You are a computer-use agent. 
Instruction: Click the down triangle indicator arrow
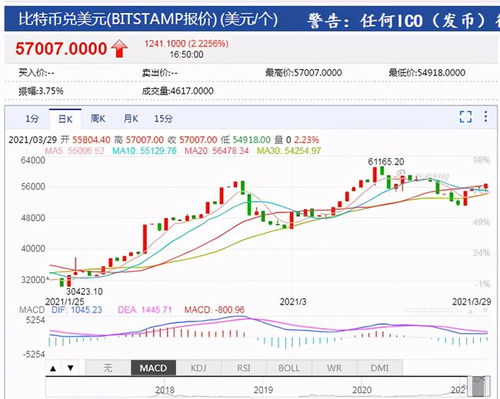pos(70,368)
